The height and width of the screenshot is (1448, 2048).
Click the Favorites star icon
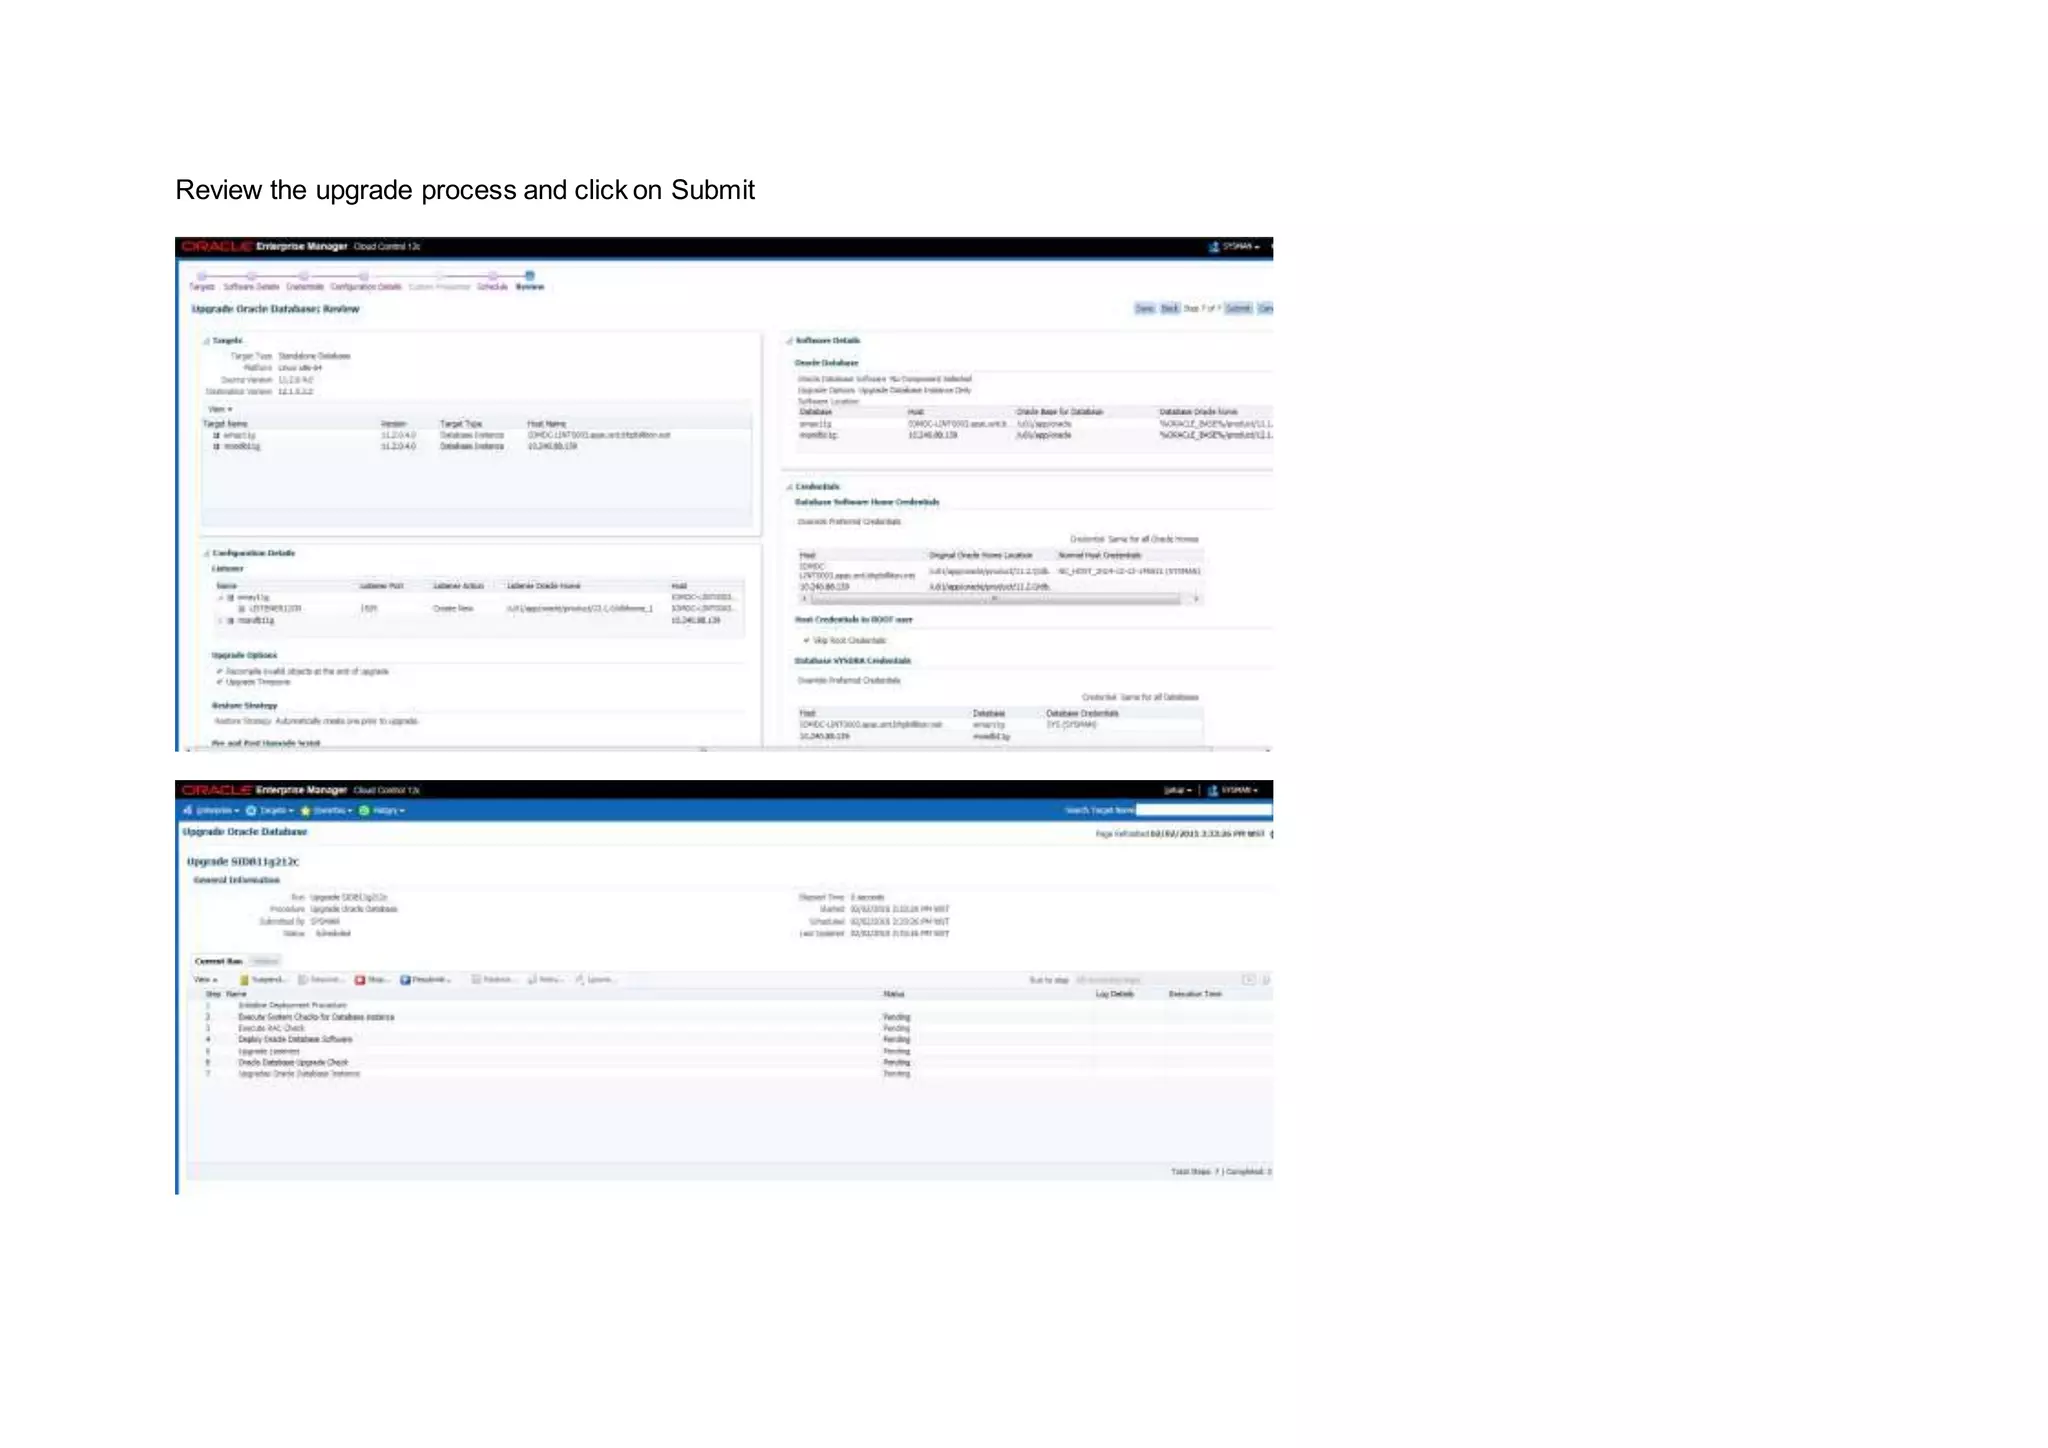coord(305,811)
